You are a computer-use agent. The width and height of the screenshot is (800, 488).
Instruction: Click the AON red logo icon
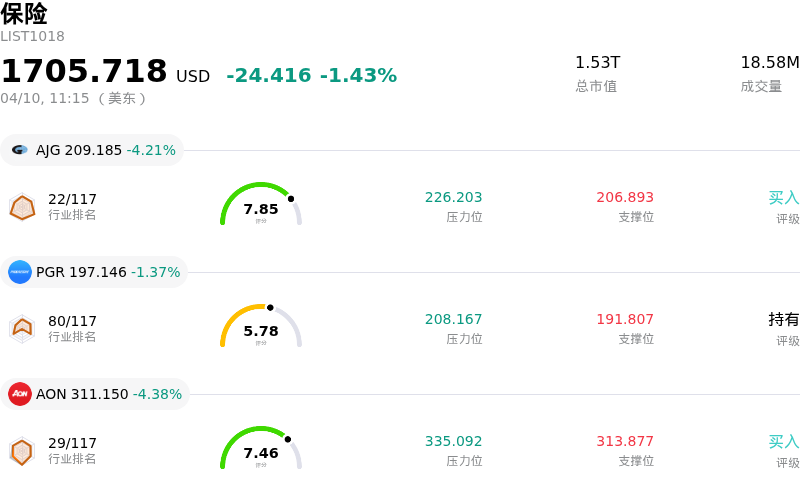click(20, 394)
